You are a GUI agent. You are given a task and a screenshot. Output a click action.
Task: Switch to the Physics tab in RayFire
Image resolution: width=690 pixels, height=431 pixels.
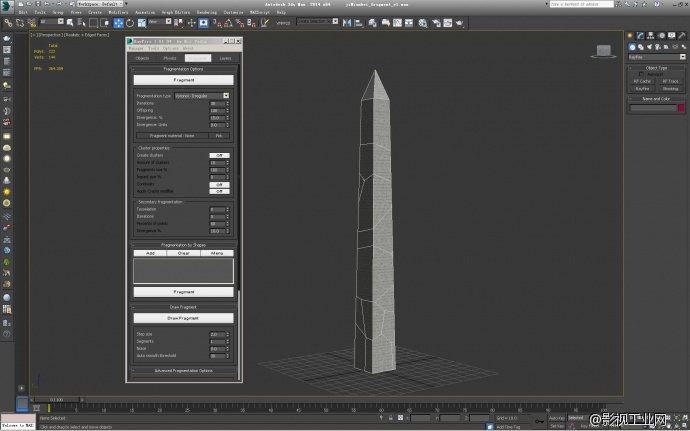pos(170,58)
